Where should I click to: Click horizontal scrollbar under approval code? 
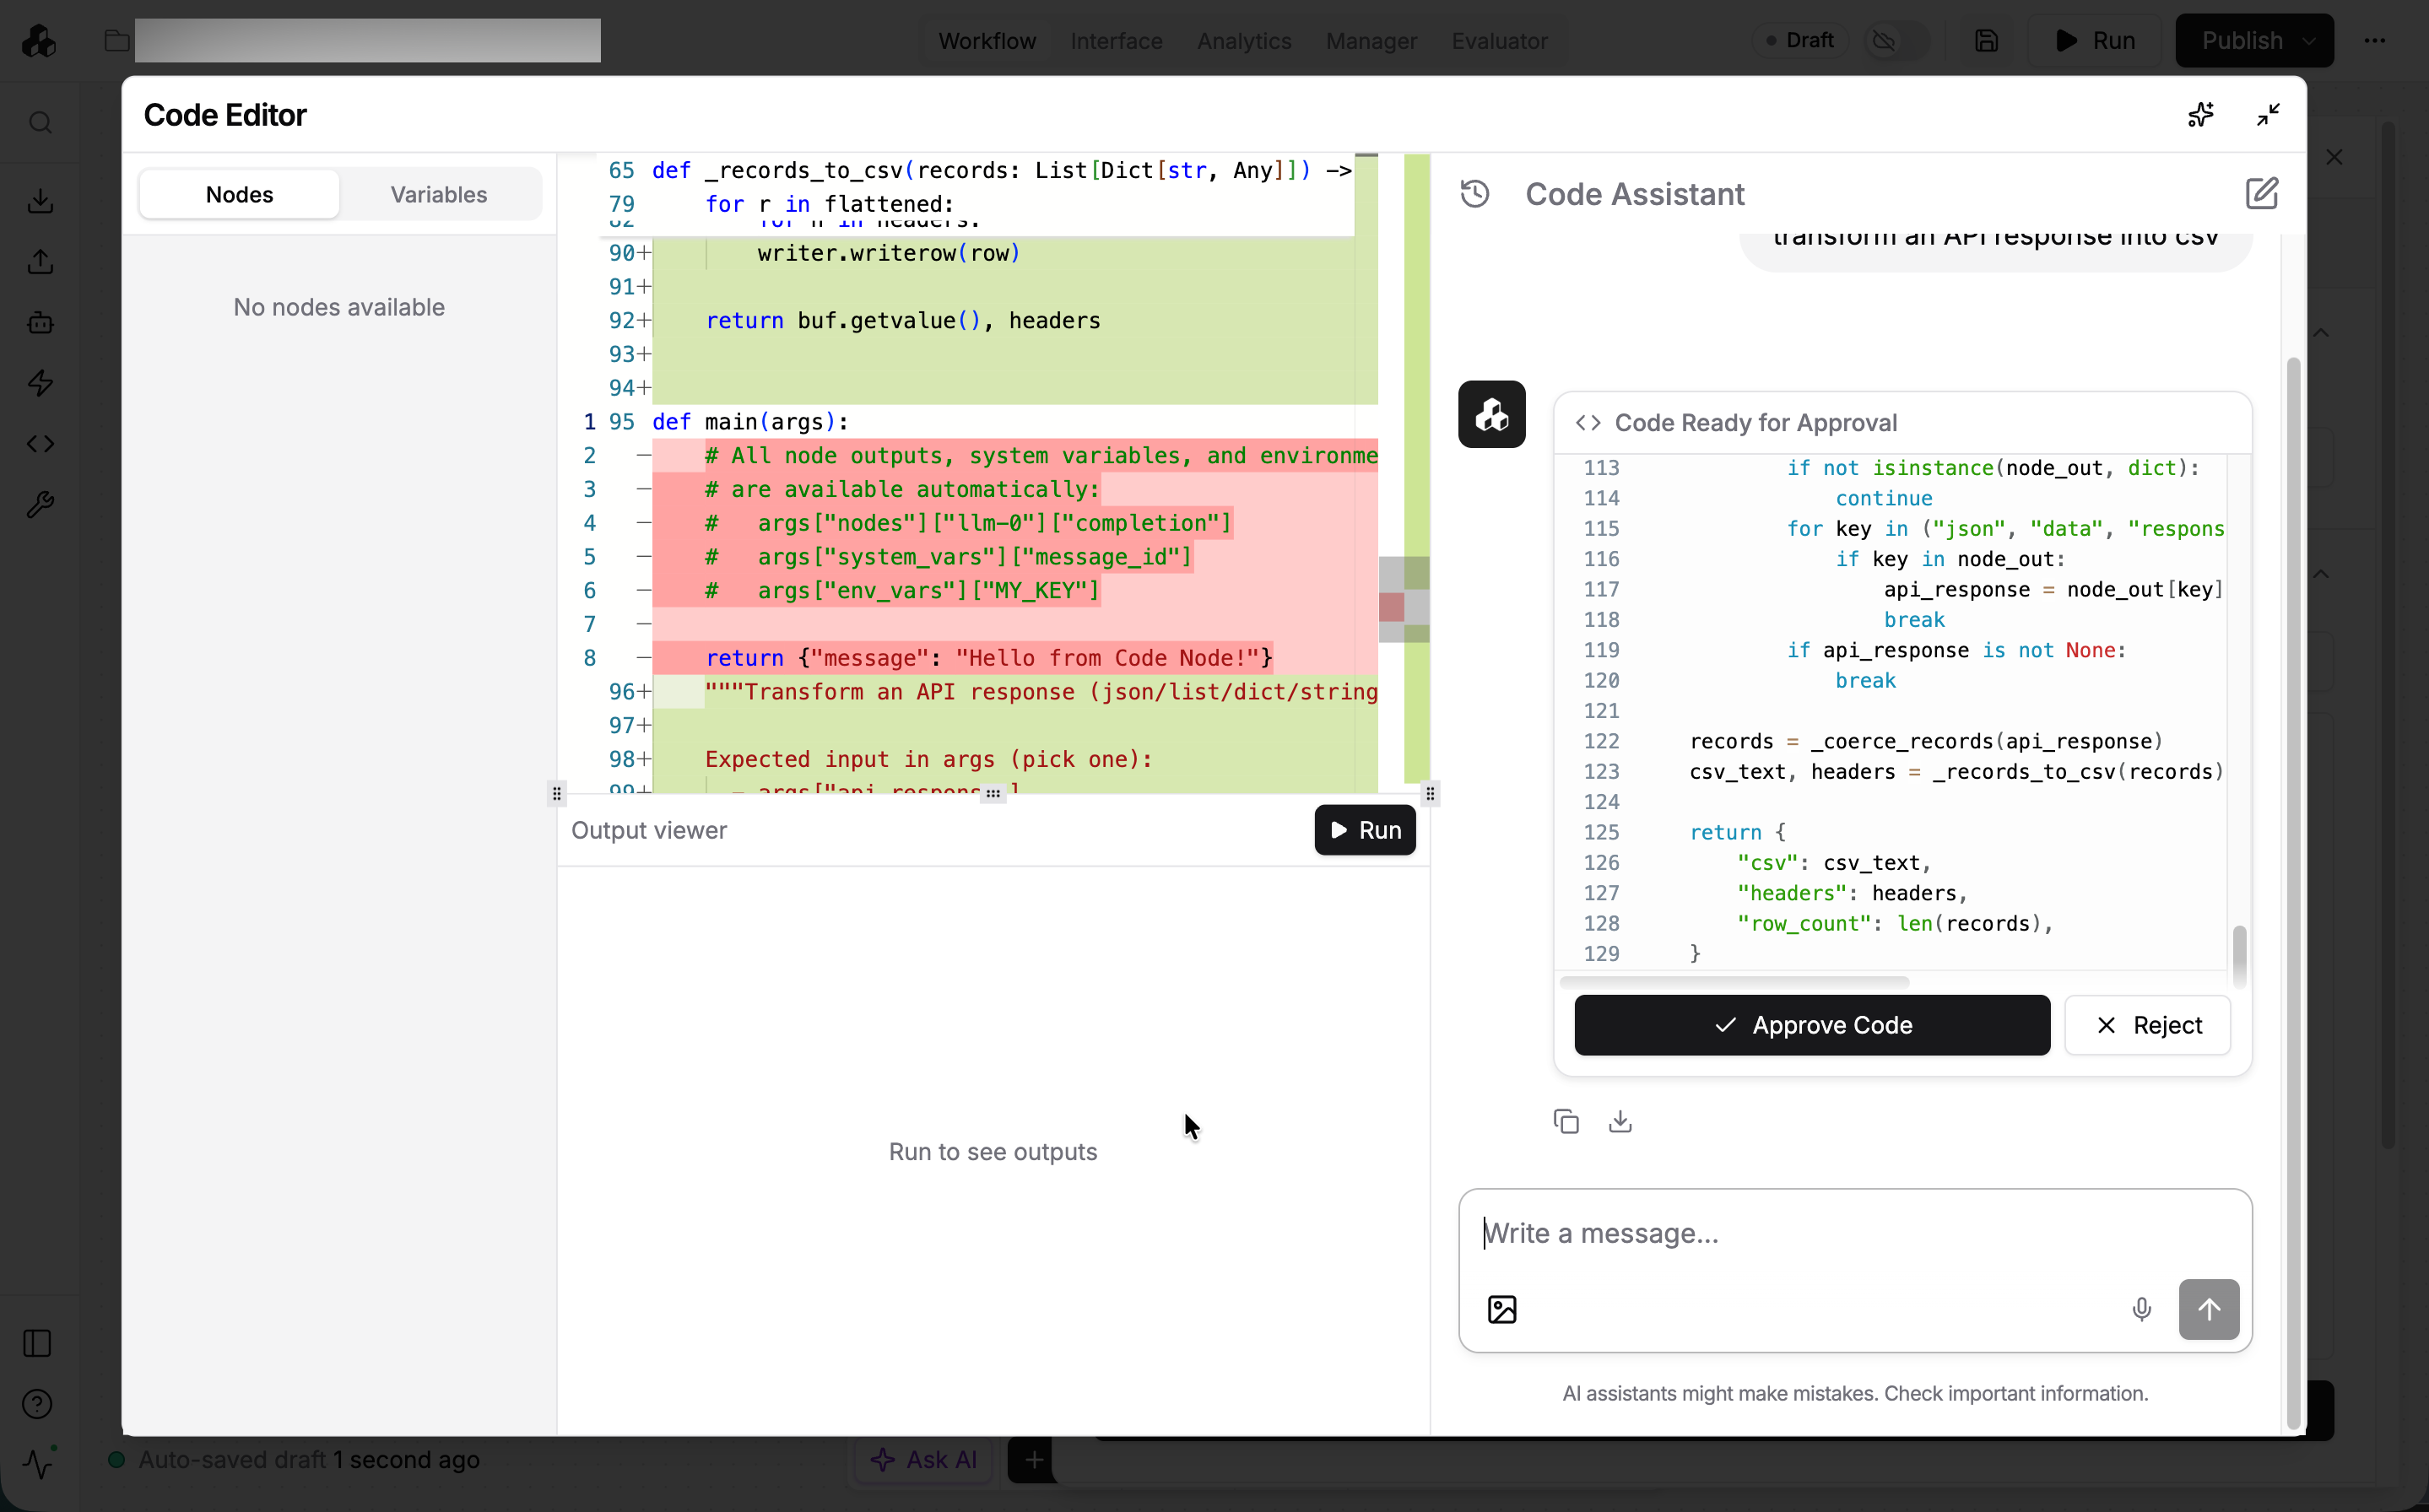[1734, 982]
